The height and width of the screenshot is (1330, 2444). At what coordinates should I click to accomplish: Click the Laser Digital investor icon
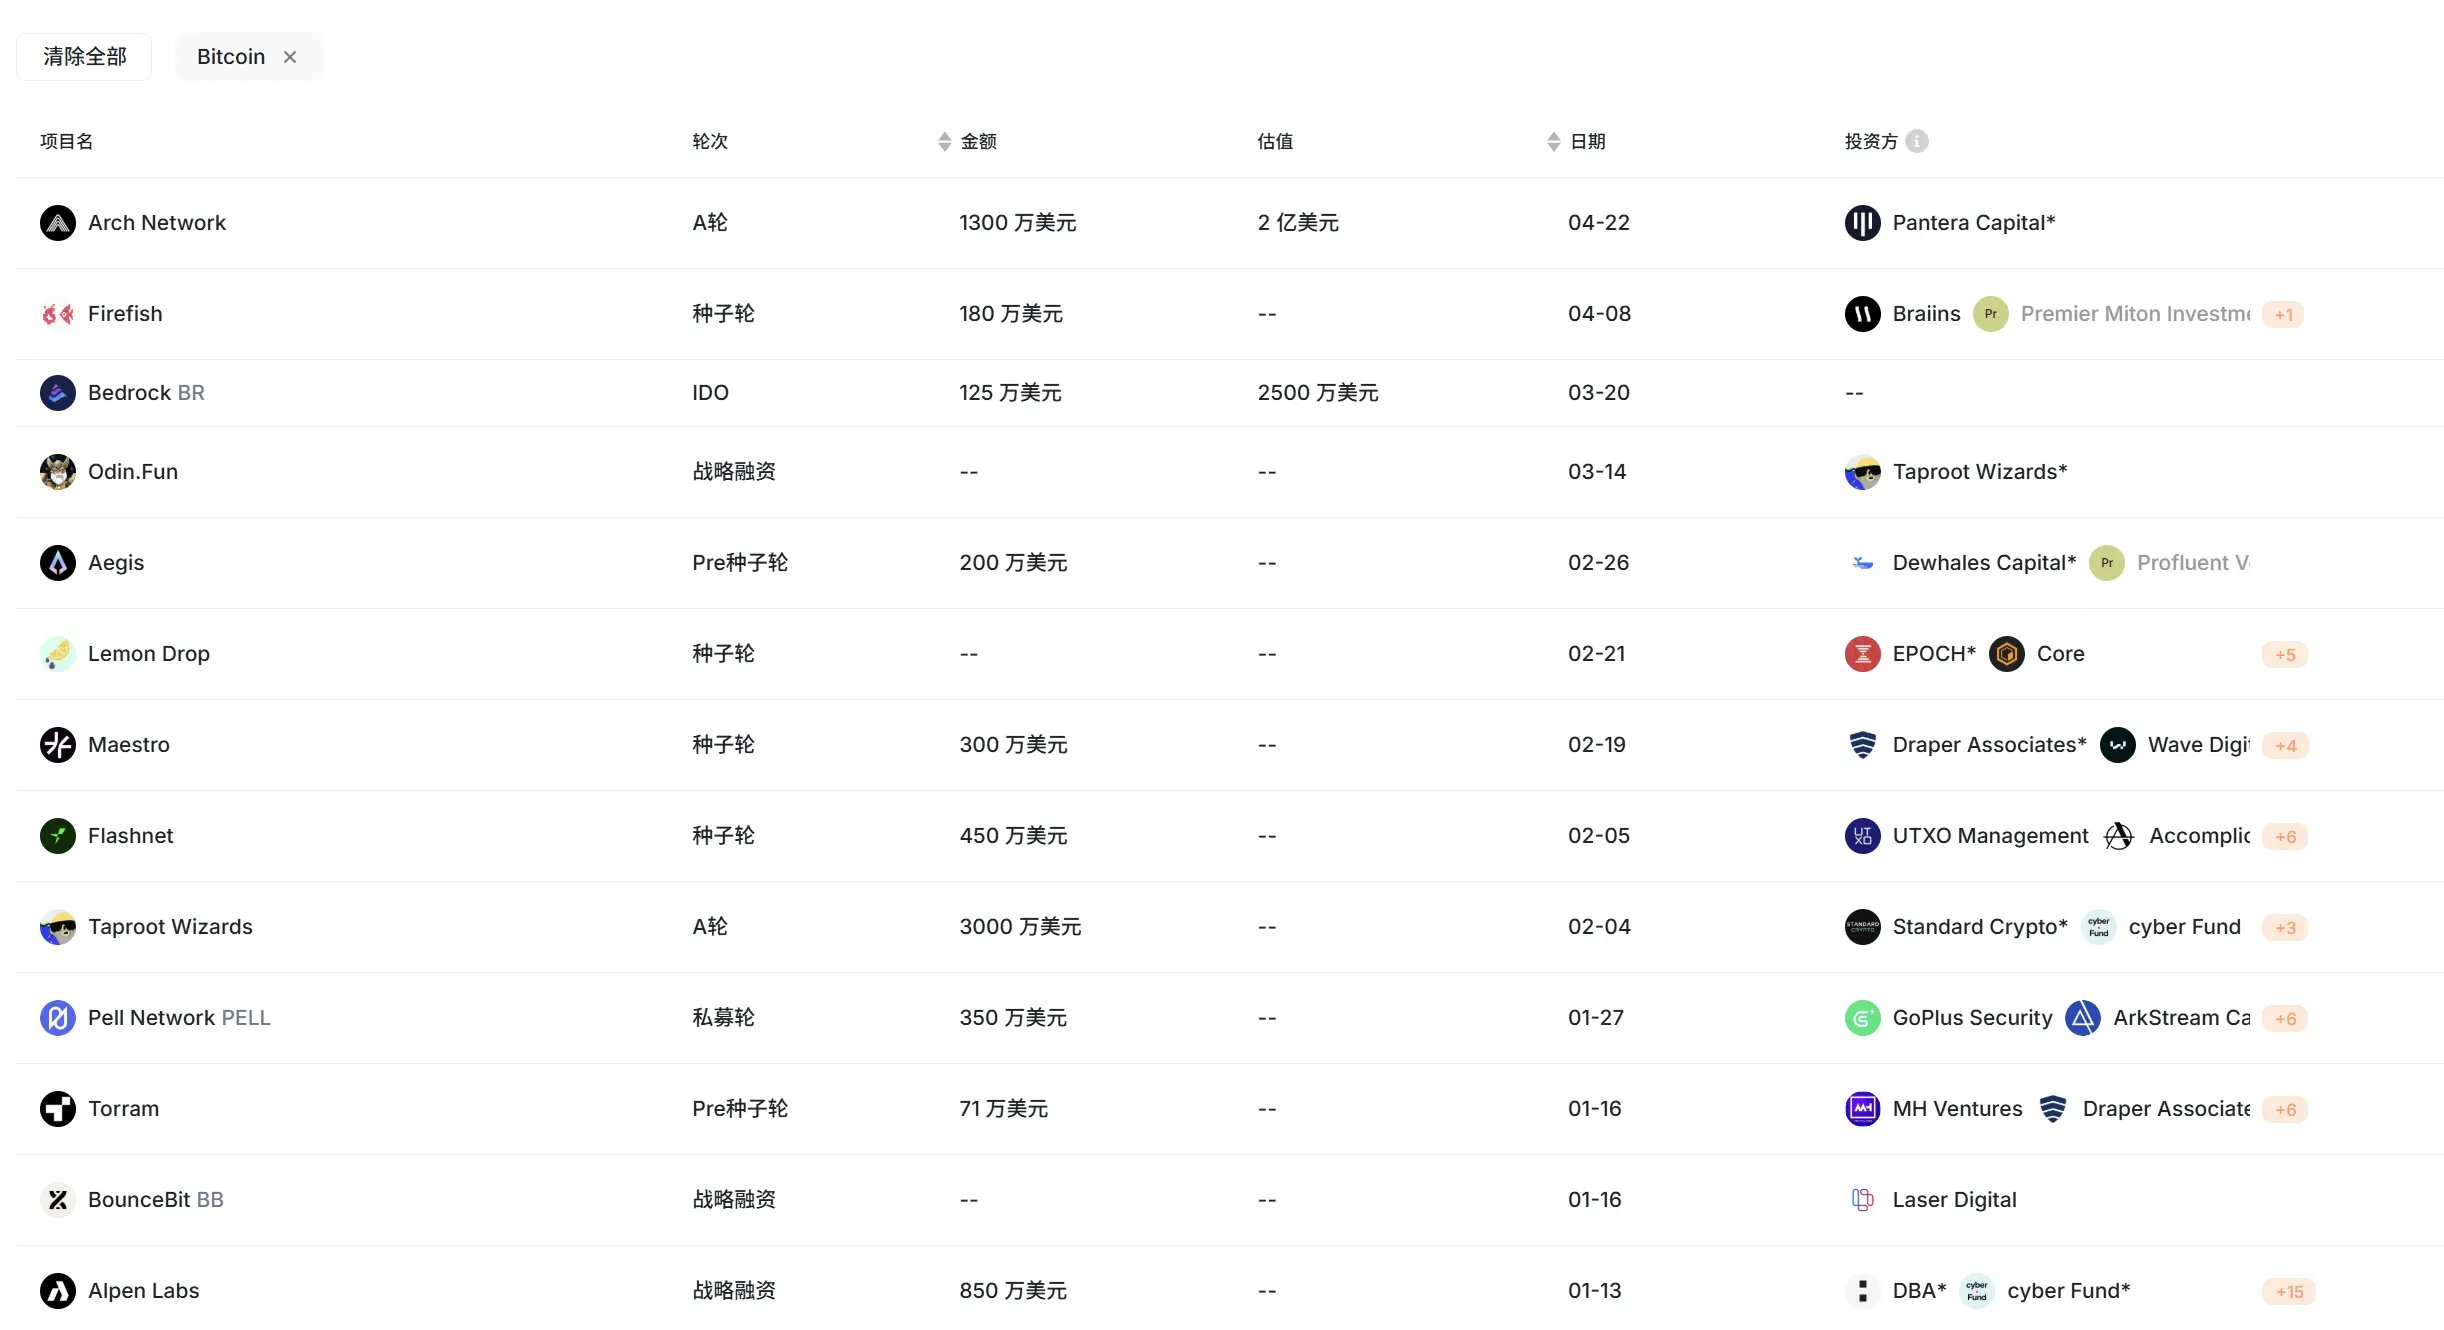click(1862, 1199)
